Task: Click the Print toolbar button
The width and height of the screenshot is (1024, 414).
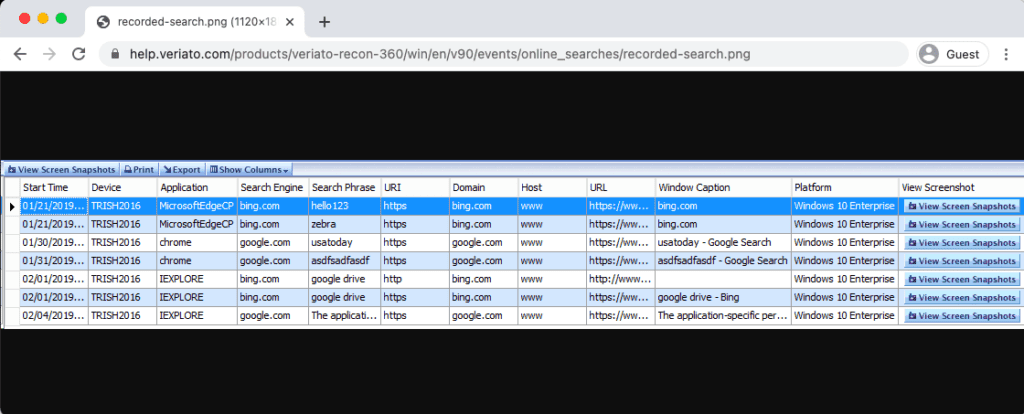Action: pos(139,170)
